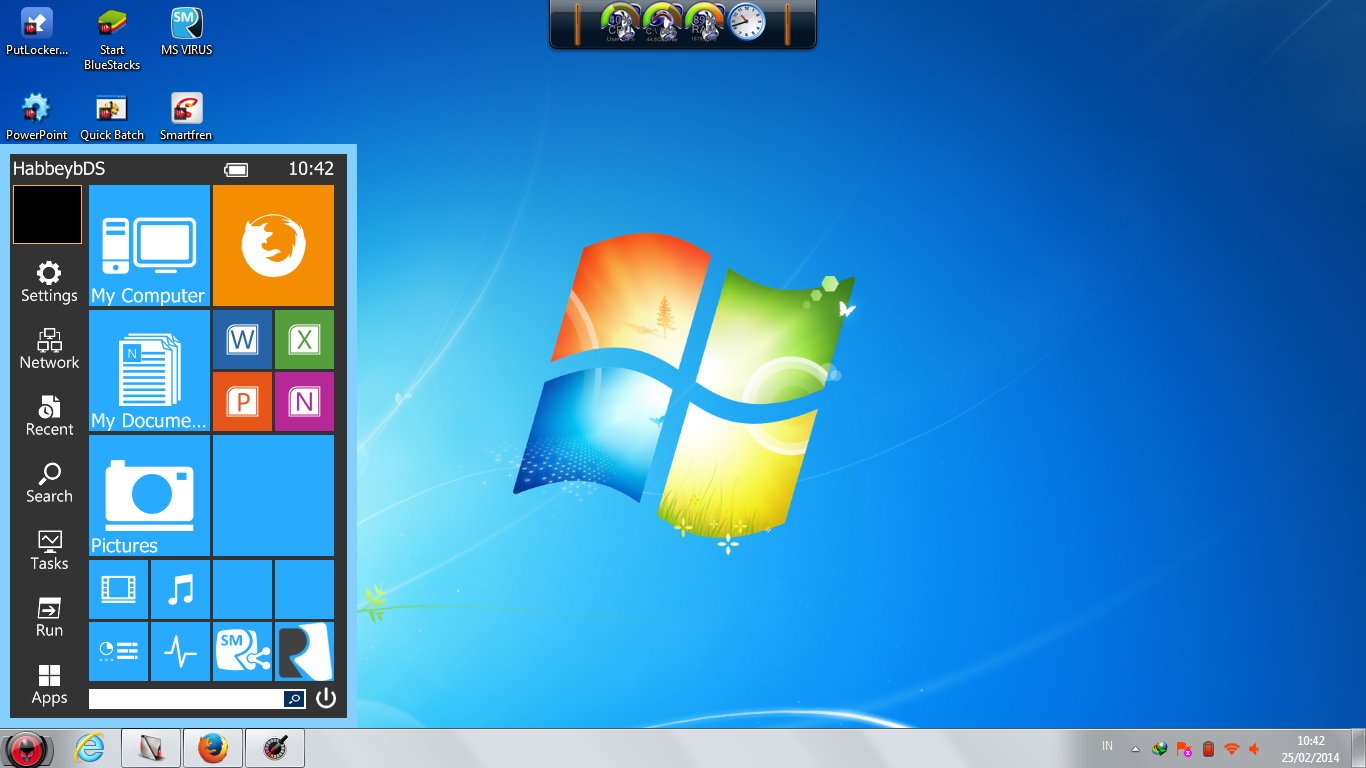
Task: Click the analog clock in gadget
Action: [x=746, y=23]
